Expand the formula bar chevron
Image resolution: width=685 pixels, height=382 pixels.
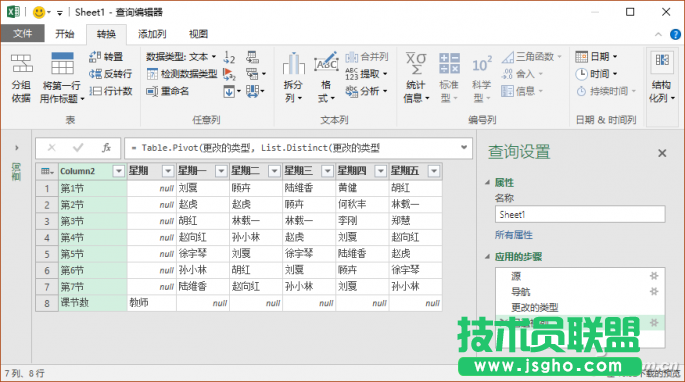[464, 148]
